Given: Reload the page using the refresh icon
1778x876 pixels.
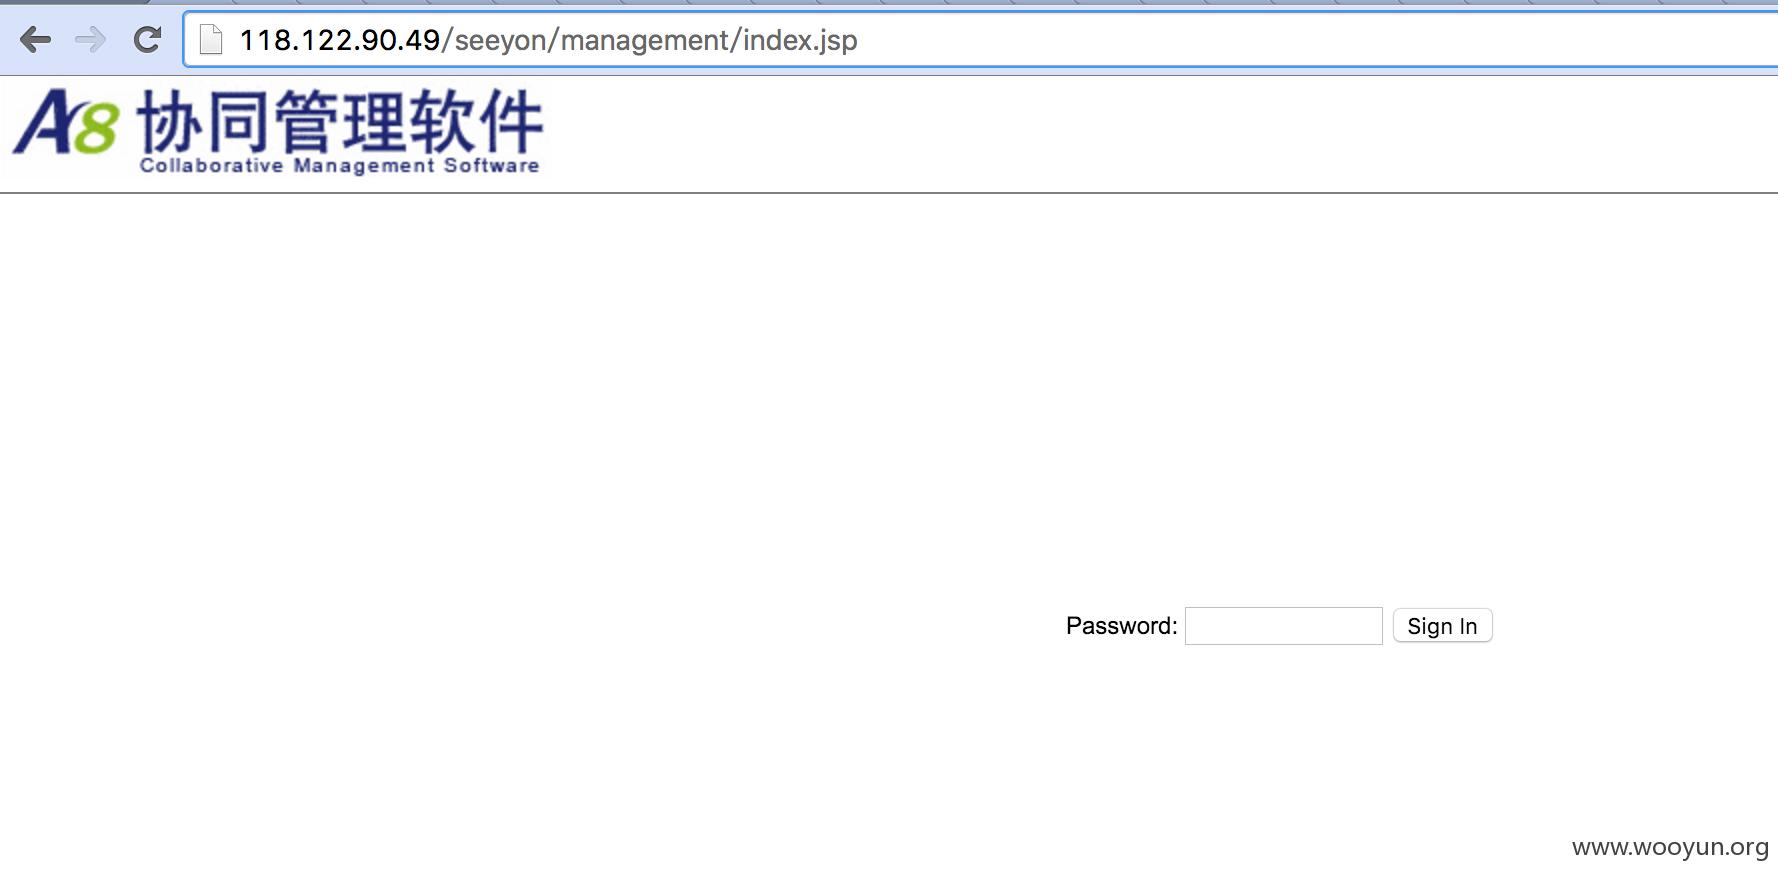Looking at the screenshot, I should (147, 40).
